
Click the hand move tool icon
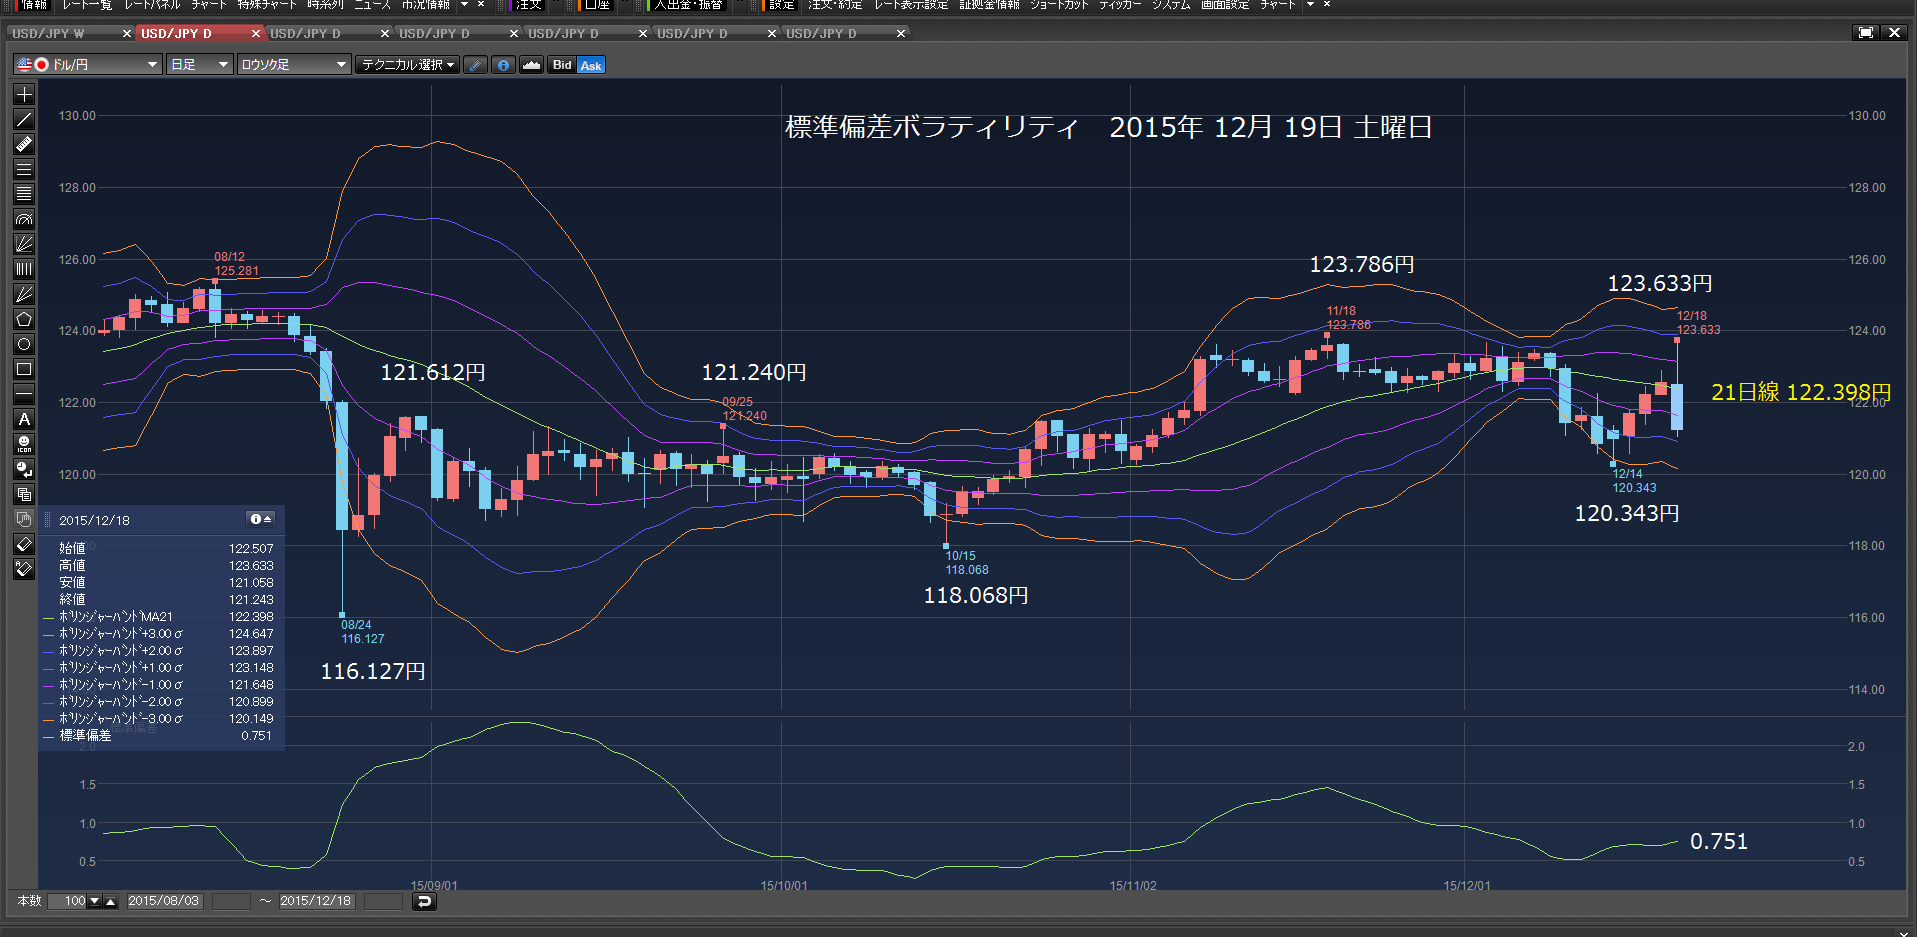(x=24, y=519)
